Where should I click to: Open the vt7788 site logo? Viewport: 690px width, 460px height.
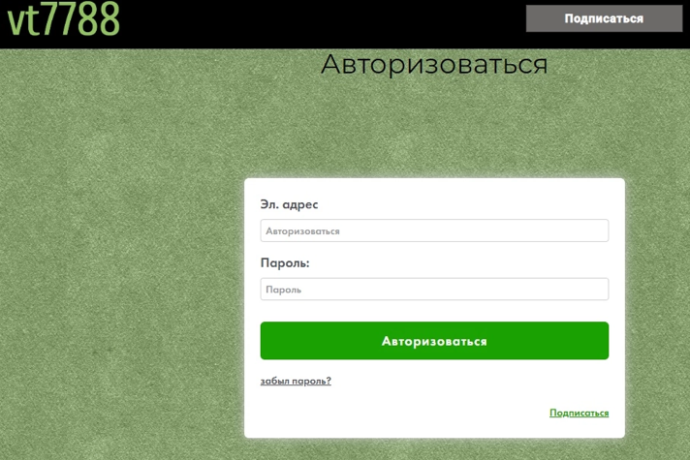coord(63,18)
